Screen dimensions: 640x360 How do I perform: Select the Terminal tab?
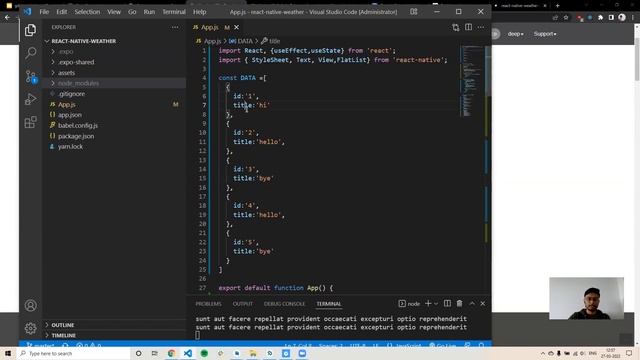[329, 304]
